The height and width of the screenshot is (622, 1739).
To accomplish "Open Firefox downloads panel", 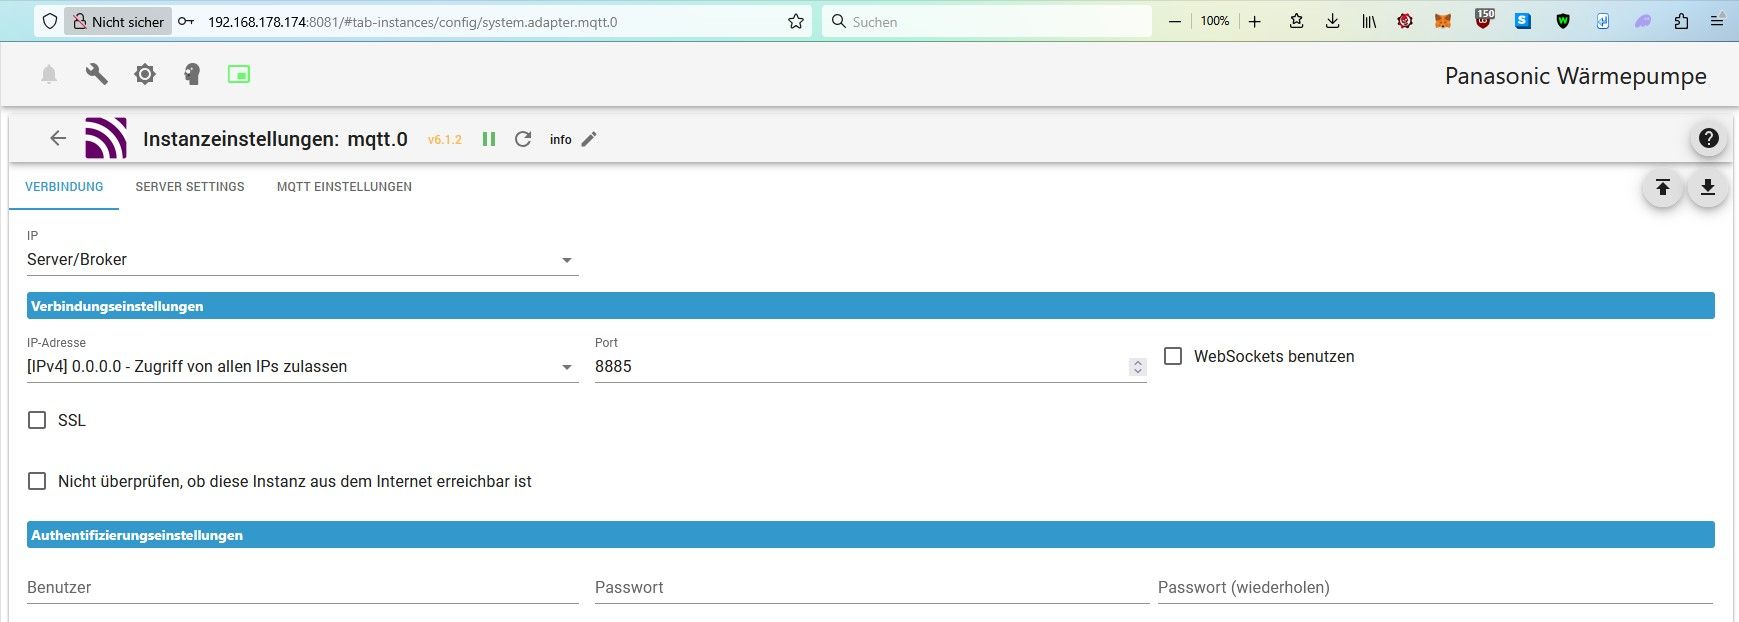I will (x=1332, y=21).
